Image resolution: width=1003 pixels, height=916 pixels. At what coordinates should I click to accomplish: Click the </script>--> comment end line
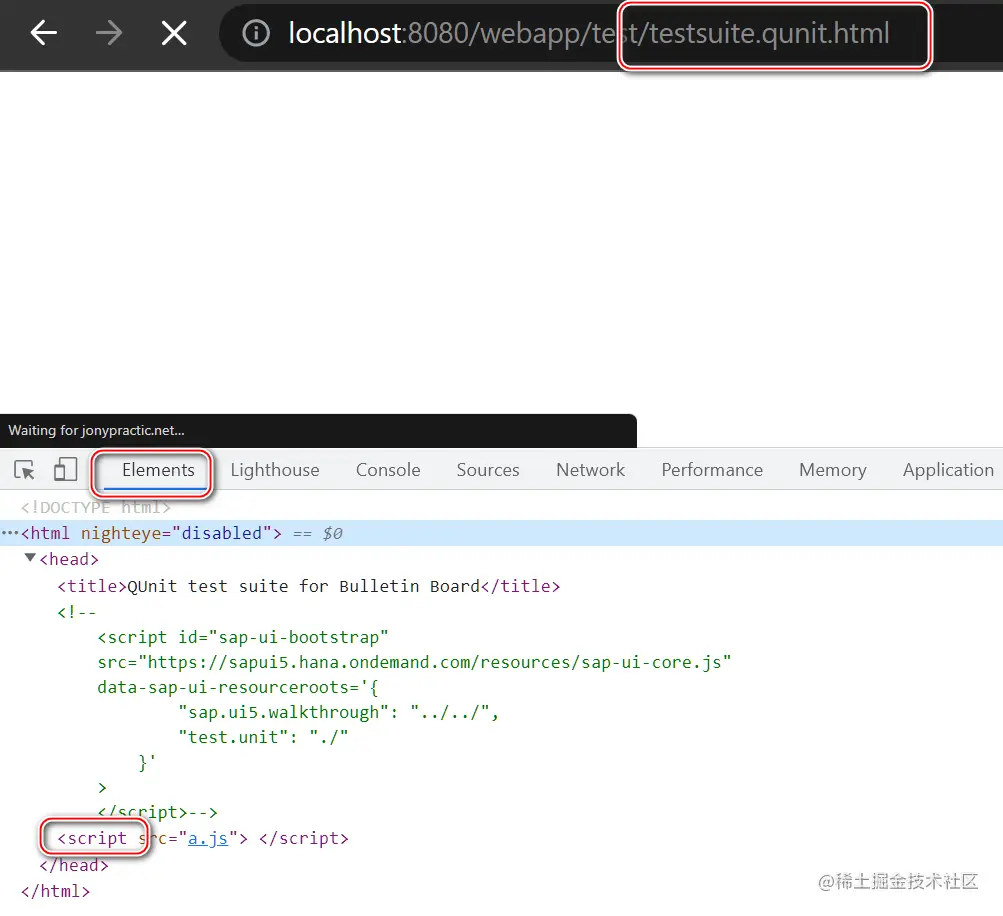[157, 812]
